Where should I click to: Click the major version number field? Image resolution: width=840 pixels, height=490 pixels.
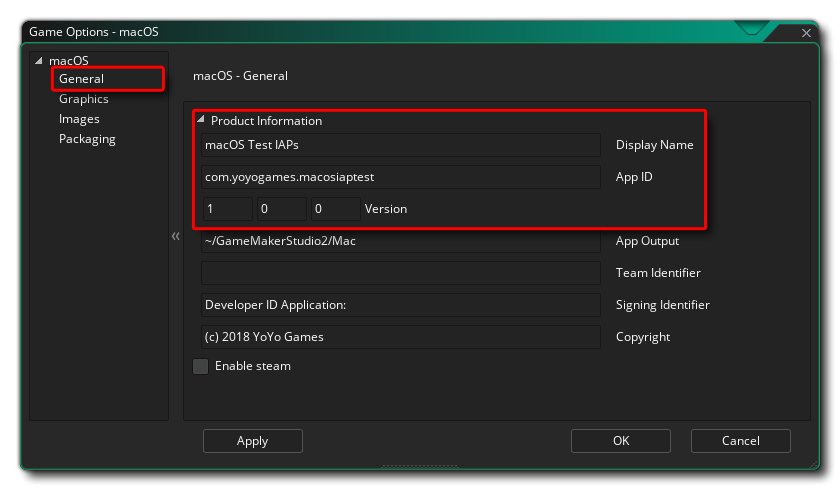tap(228, 209)
